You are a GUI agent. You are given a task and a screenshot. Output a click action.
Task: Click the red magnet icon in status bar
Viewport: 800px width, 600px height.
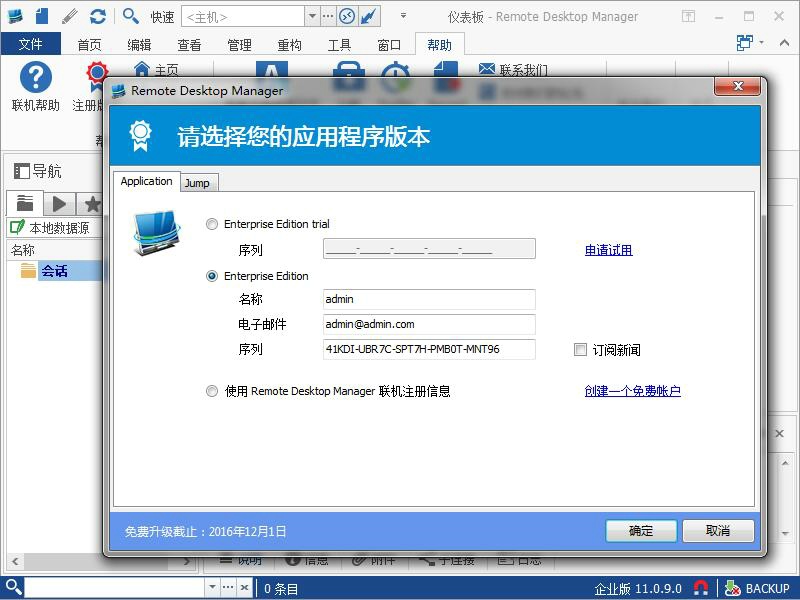701,588
